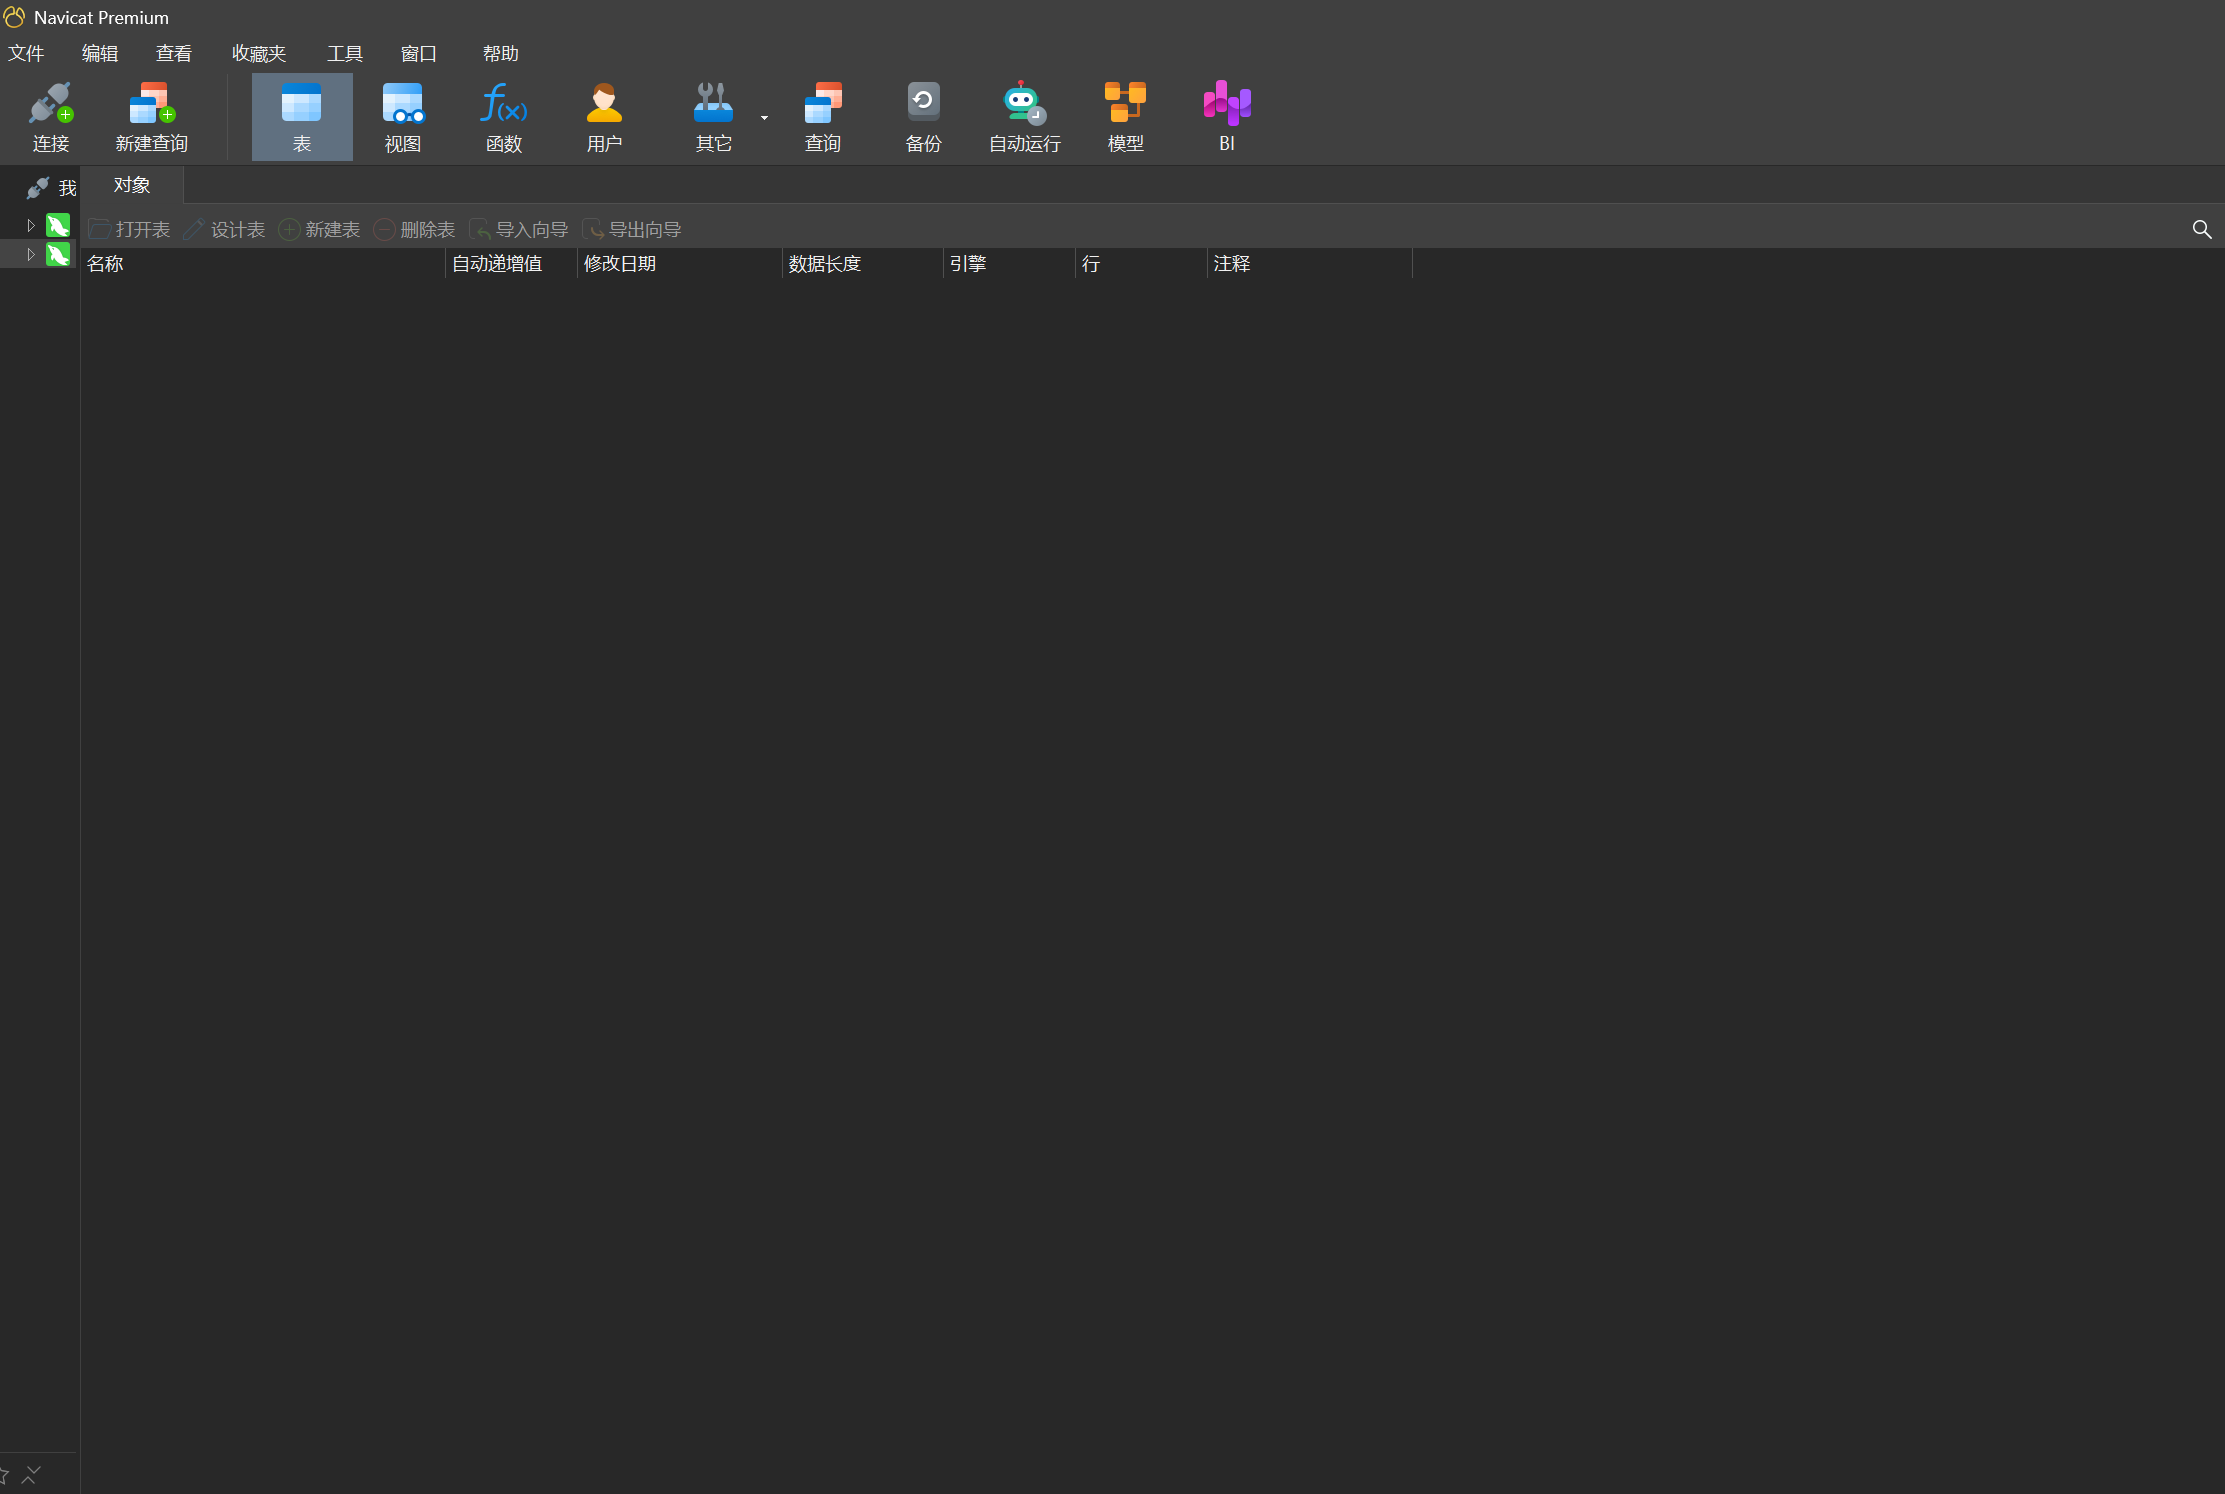The height and width of the screenshot is (1494, 2225).
Task: Click the Connection plug icon
Action: click(x=50, y=104)
